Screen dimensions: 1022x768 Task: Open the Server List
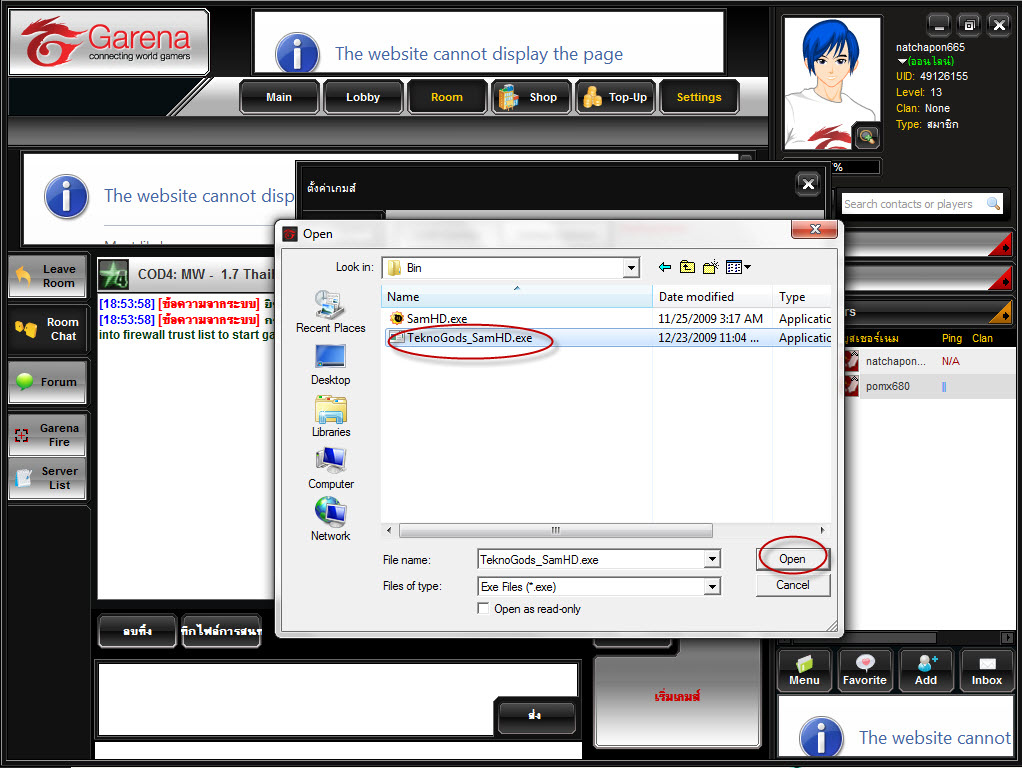click(x=48, y=478)
